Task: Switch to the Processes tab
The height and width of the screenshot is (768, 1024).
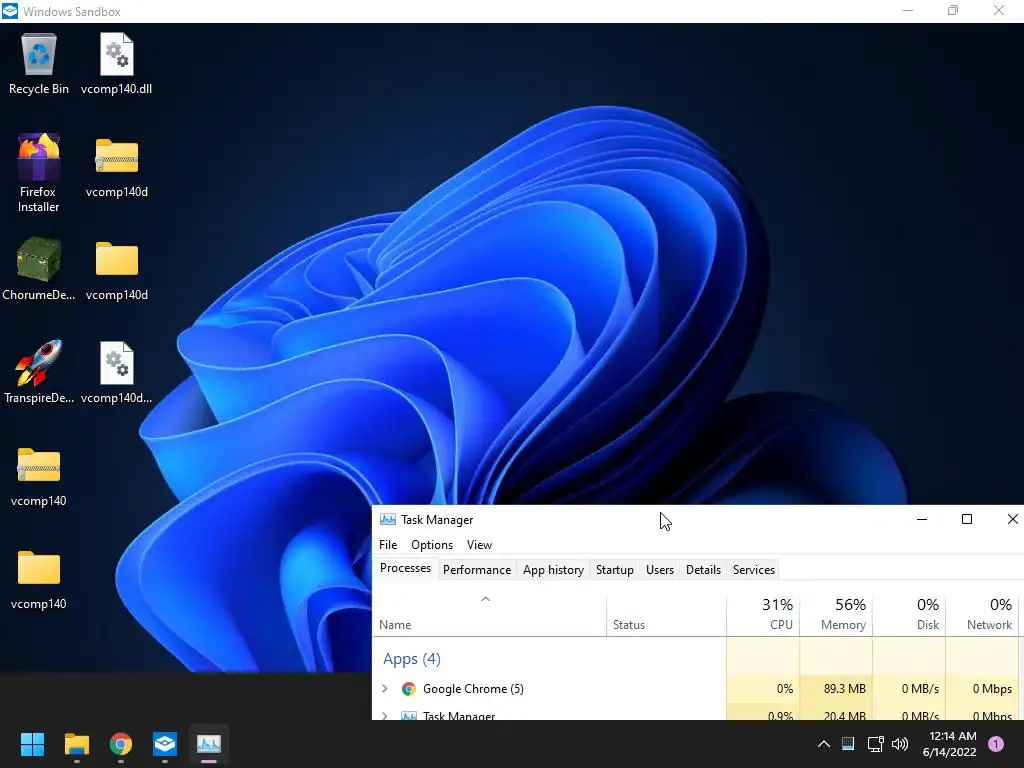Action: [x=406, y=568]
